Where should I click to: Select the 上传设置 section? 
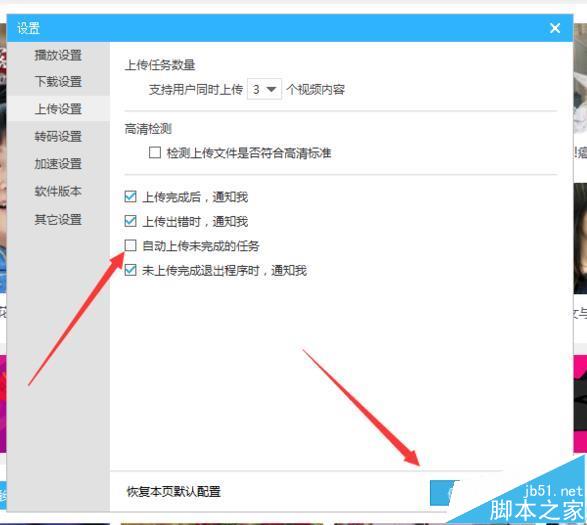click(58, 109)
